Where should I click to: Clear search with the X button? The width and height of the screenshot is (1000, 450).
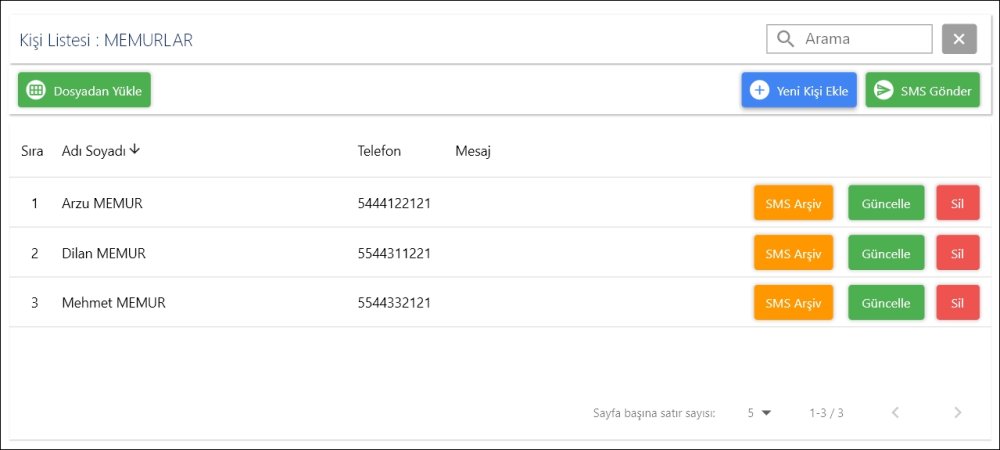(958, 39)
